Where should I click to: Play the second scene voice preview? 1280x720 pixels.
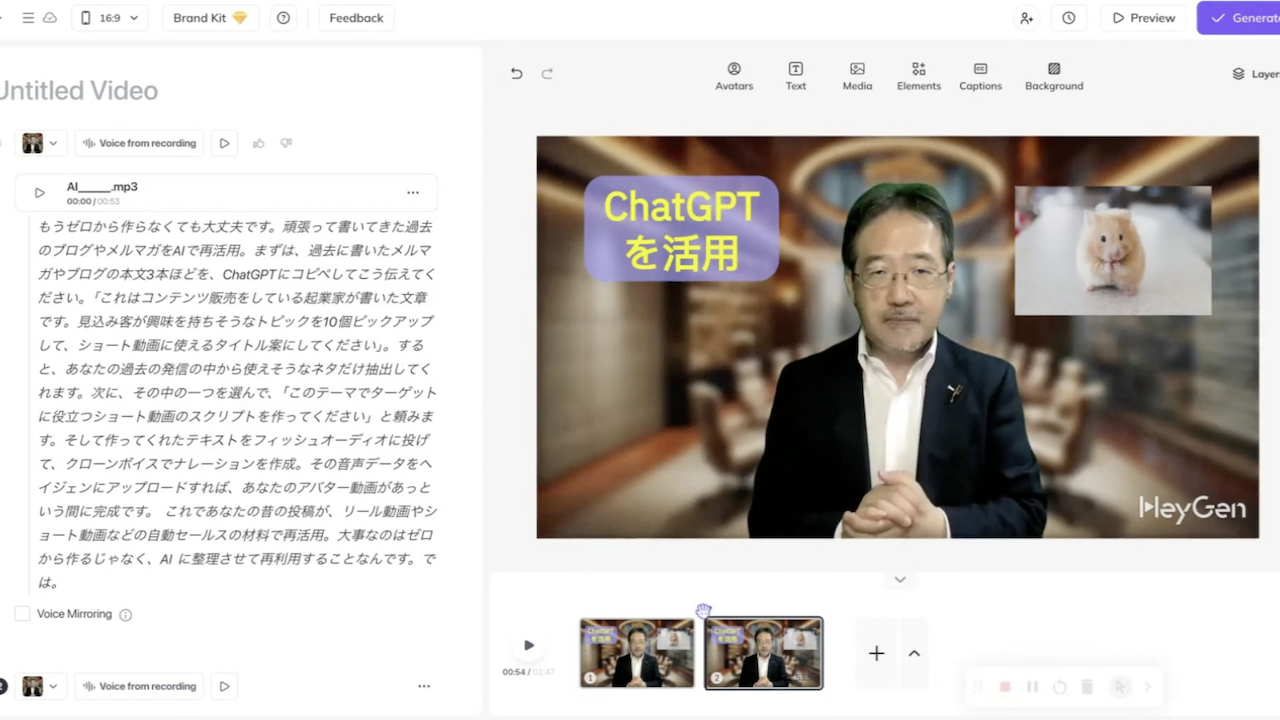[x=224, y=686]
